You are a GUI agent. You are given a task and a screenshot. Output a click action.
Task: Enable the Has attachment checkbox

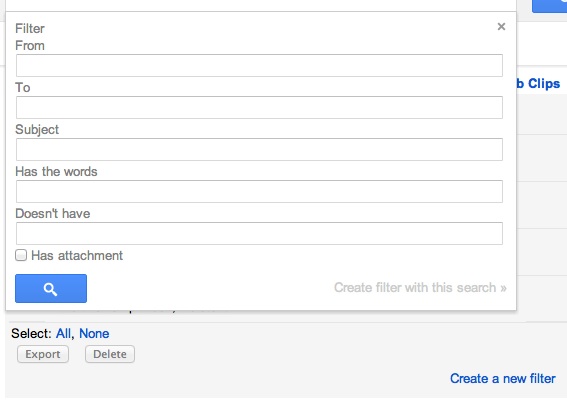tap(21, 255)
